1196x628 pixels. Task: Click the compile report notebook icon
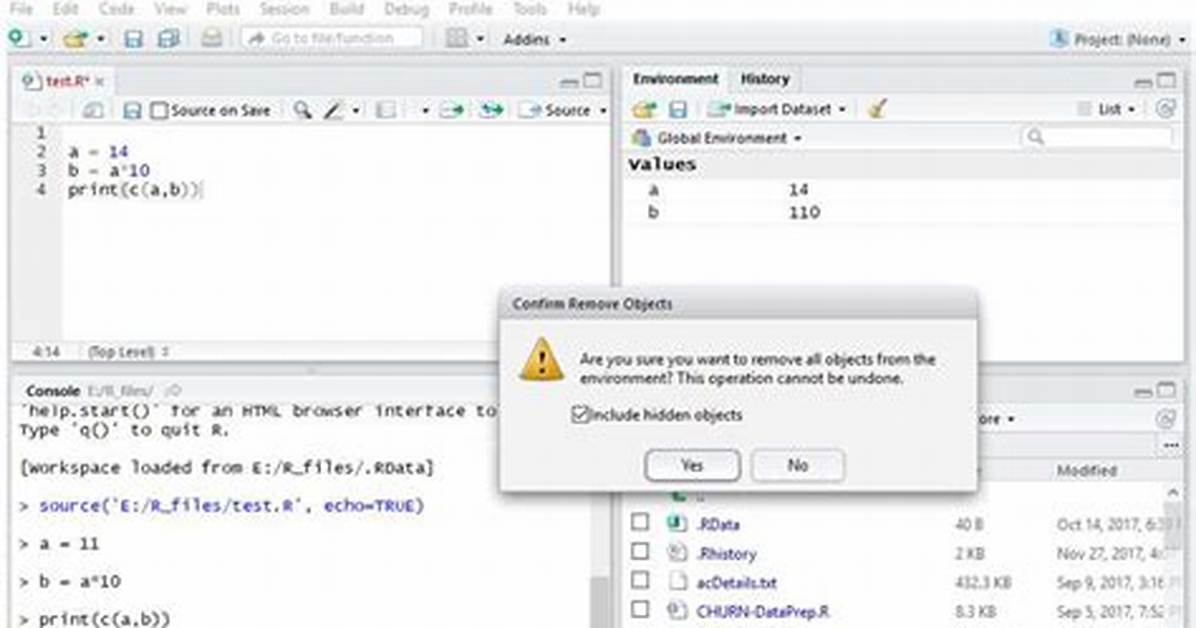(x=386, y=111)
